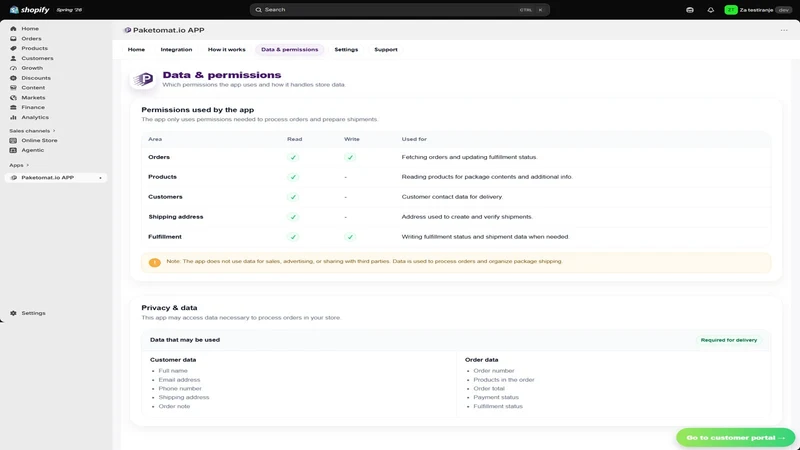Click the pin dot beside Paketomat.io APP
The width and height of the screenshot is (800, 450).
(x=101, y=178)
